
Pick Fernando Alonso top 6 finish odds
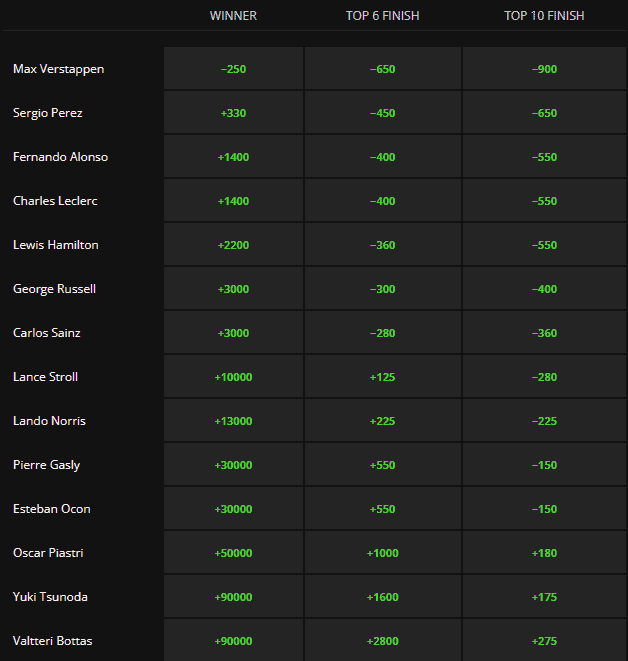383,157
